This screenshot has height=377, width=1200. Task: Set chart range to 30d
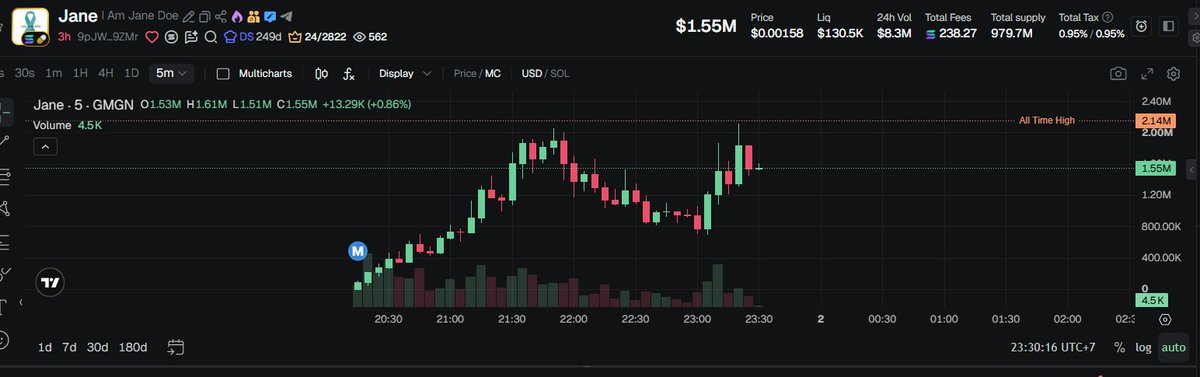click(x=97, y=347)
